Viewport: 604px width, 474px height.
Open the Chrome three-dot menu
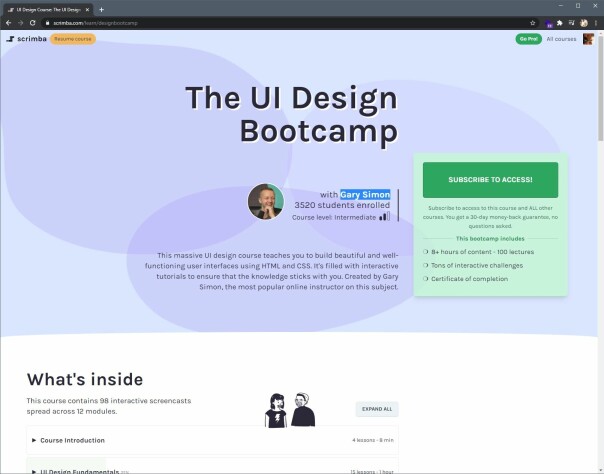(x=596, y=23)
